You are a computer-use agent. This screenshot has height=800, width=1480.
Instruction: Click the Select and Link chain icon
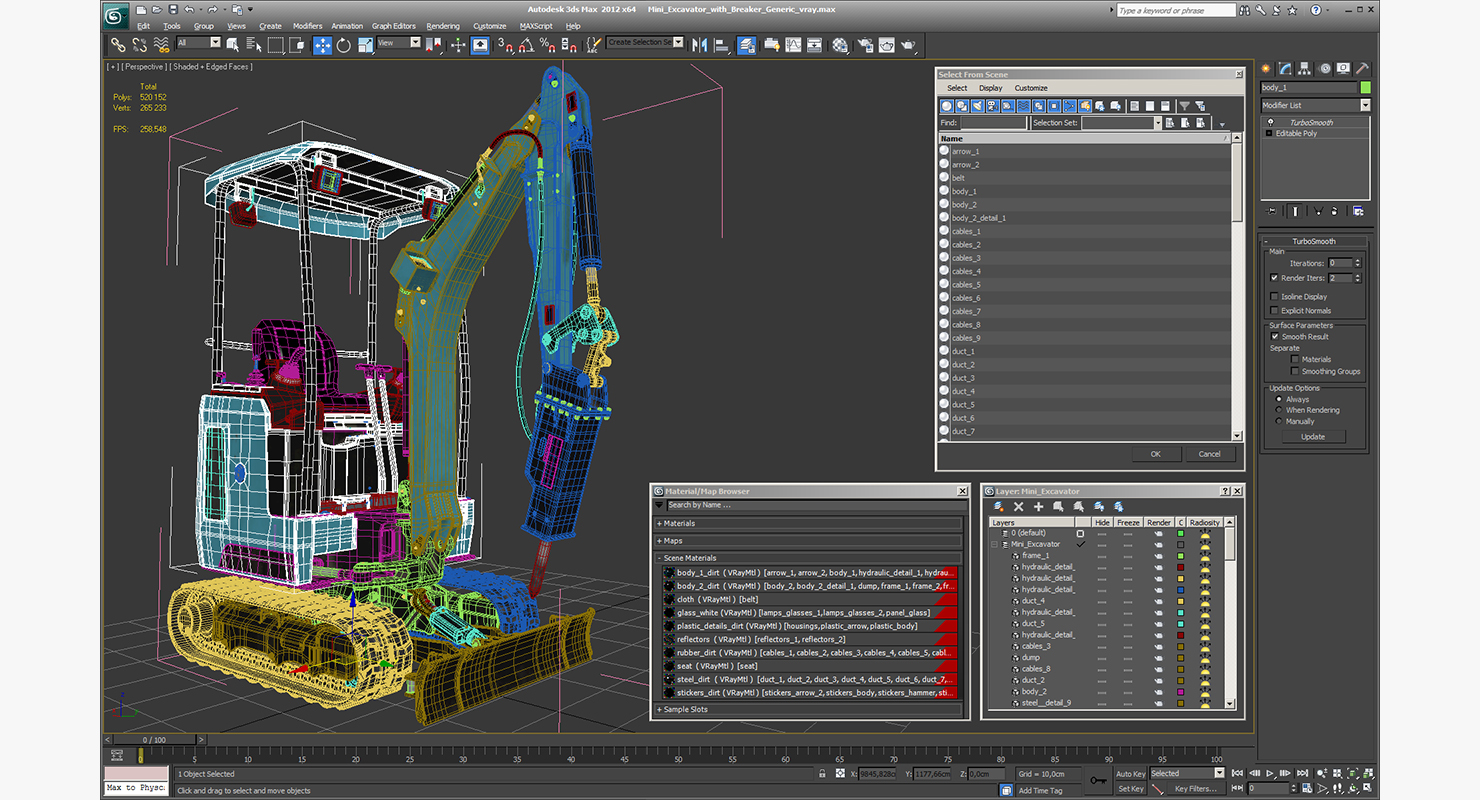(118, 45)
